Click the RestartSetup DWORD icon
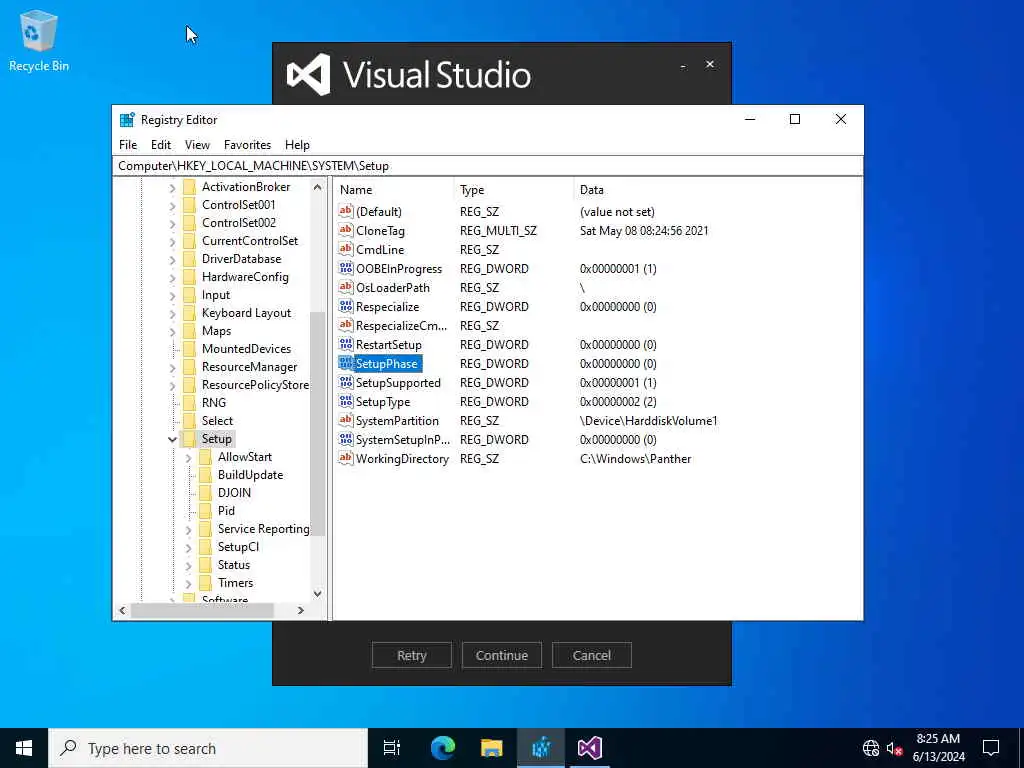 [x=345, y=344]
